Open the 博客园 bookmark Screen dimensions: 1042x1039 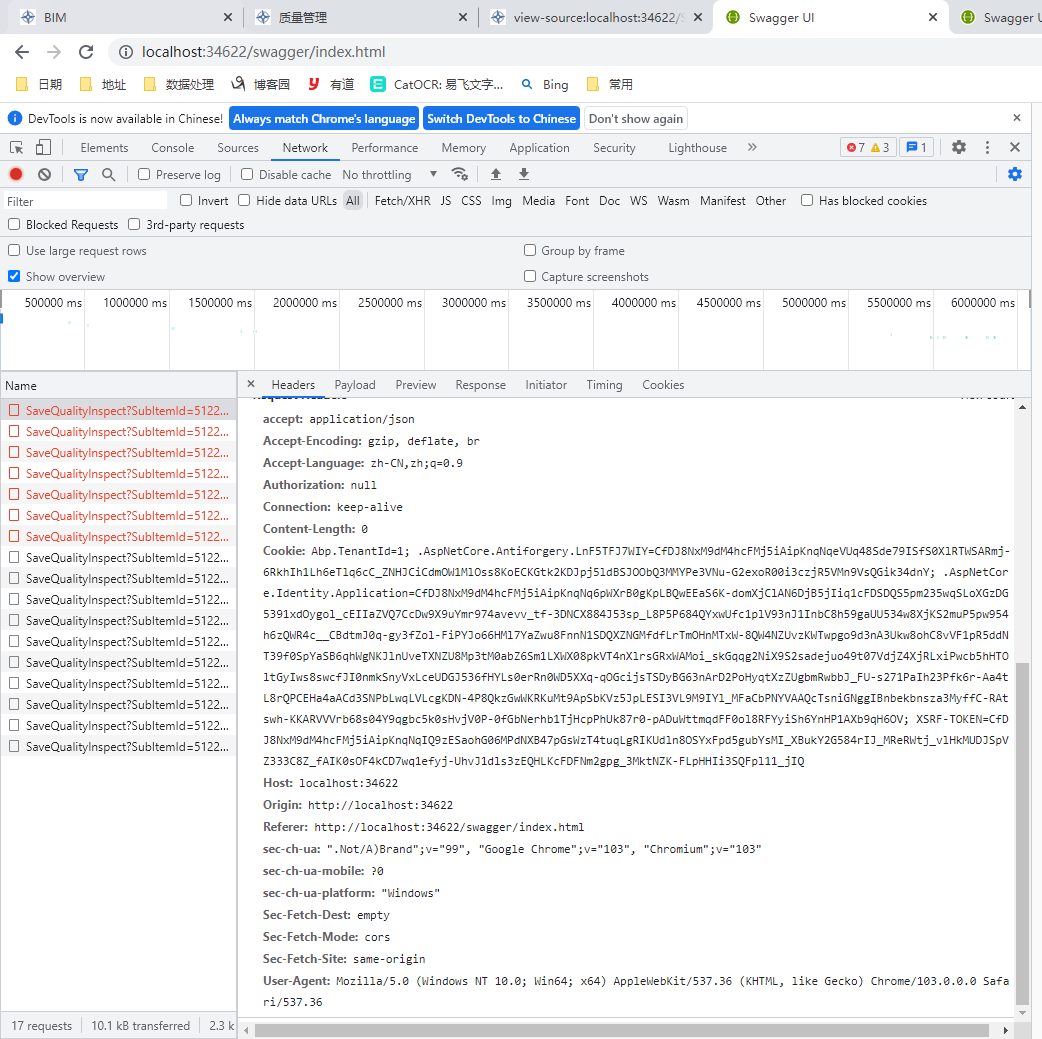(x=260, y=84)
